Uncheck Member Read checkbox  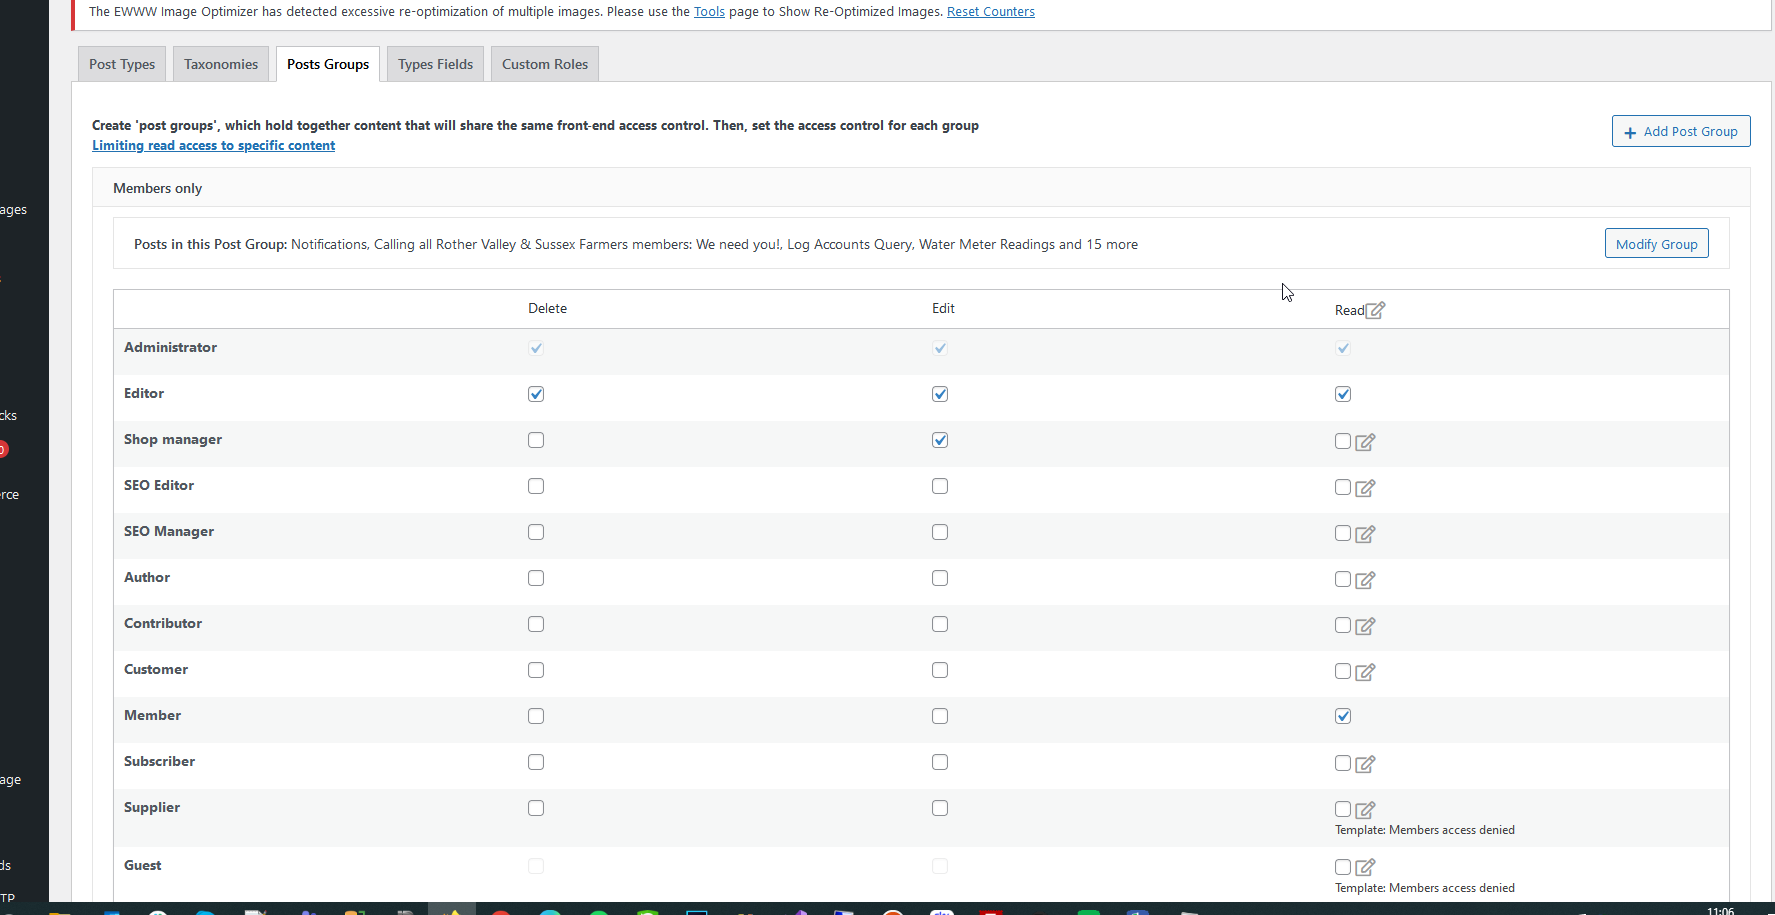pyautogui.click(x=1343, y=716)
